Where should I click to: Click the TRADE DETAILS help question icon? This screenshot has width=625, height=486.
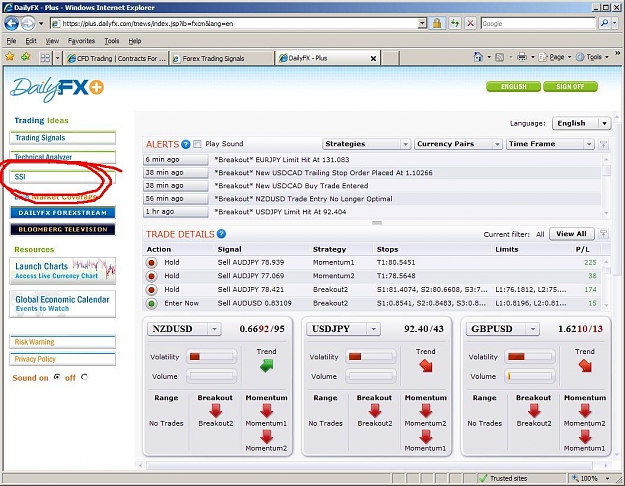[221, 234]
